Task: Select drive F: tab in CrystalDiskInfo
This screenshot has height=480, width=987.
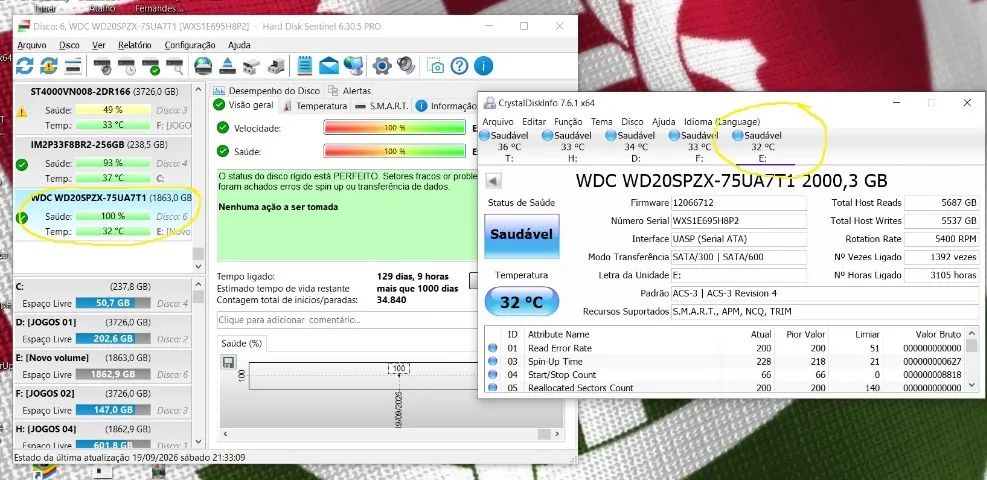Action: (699, 147)
